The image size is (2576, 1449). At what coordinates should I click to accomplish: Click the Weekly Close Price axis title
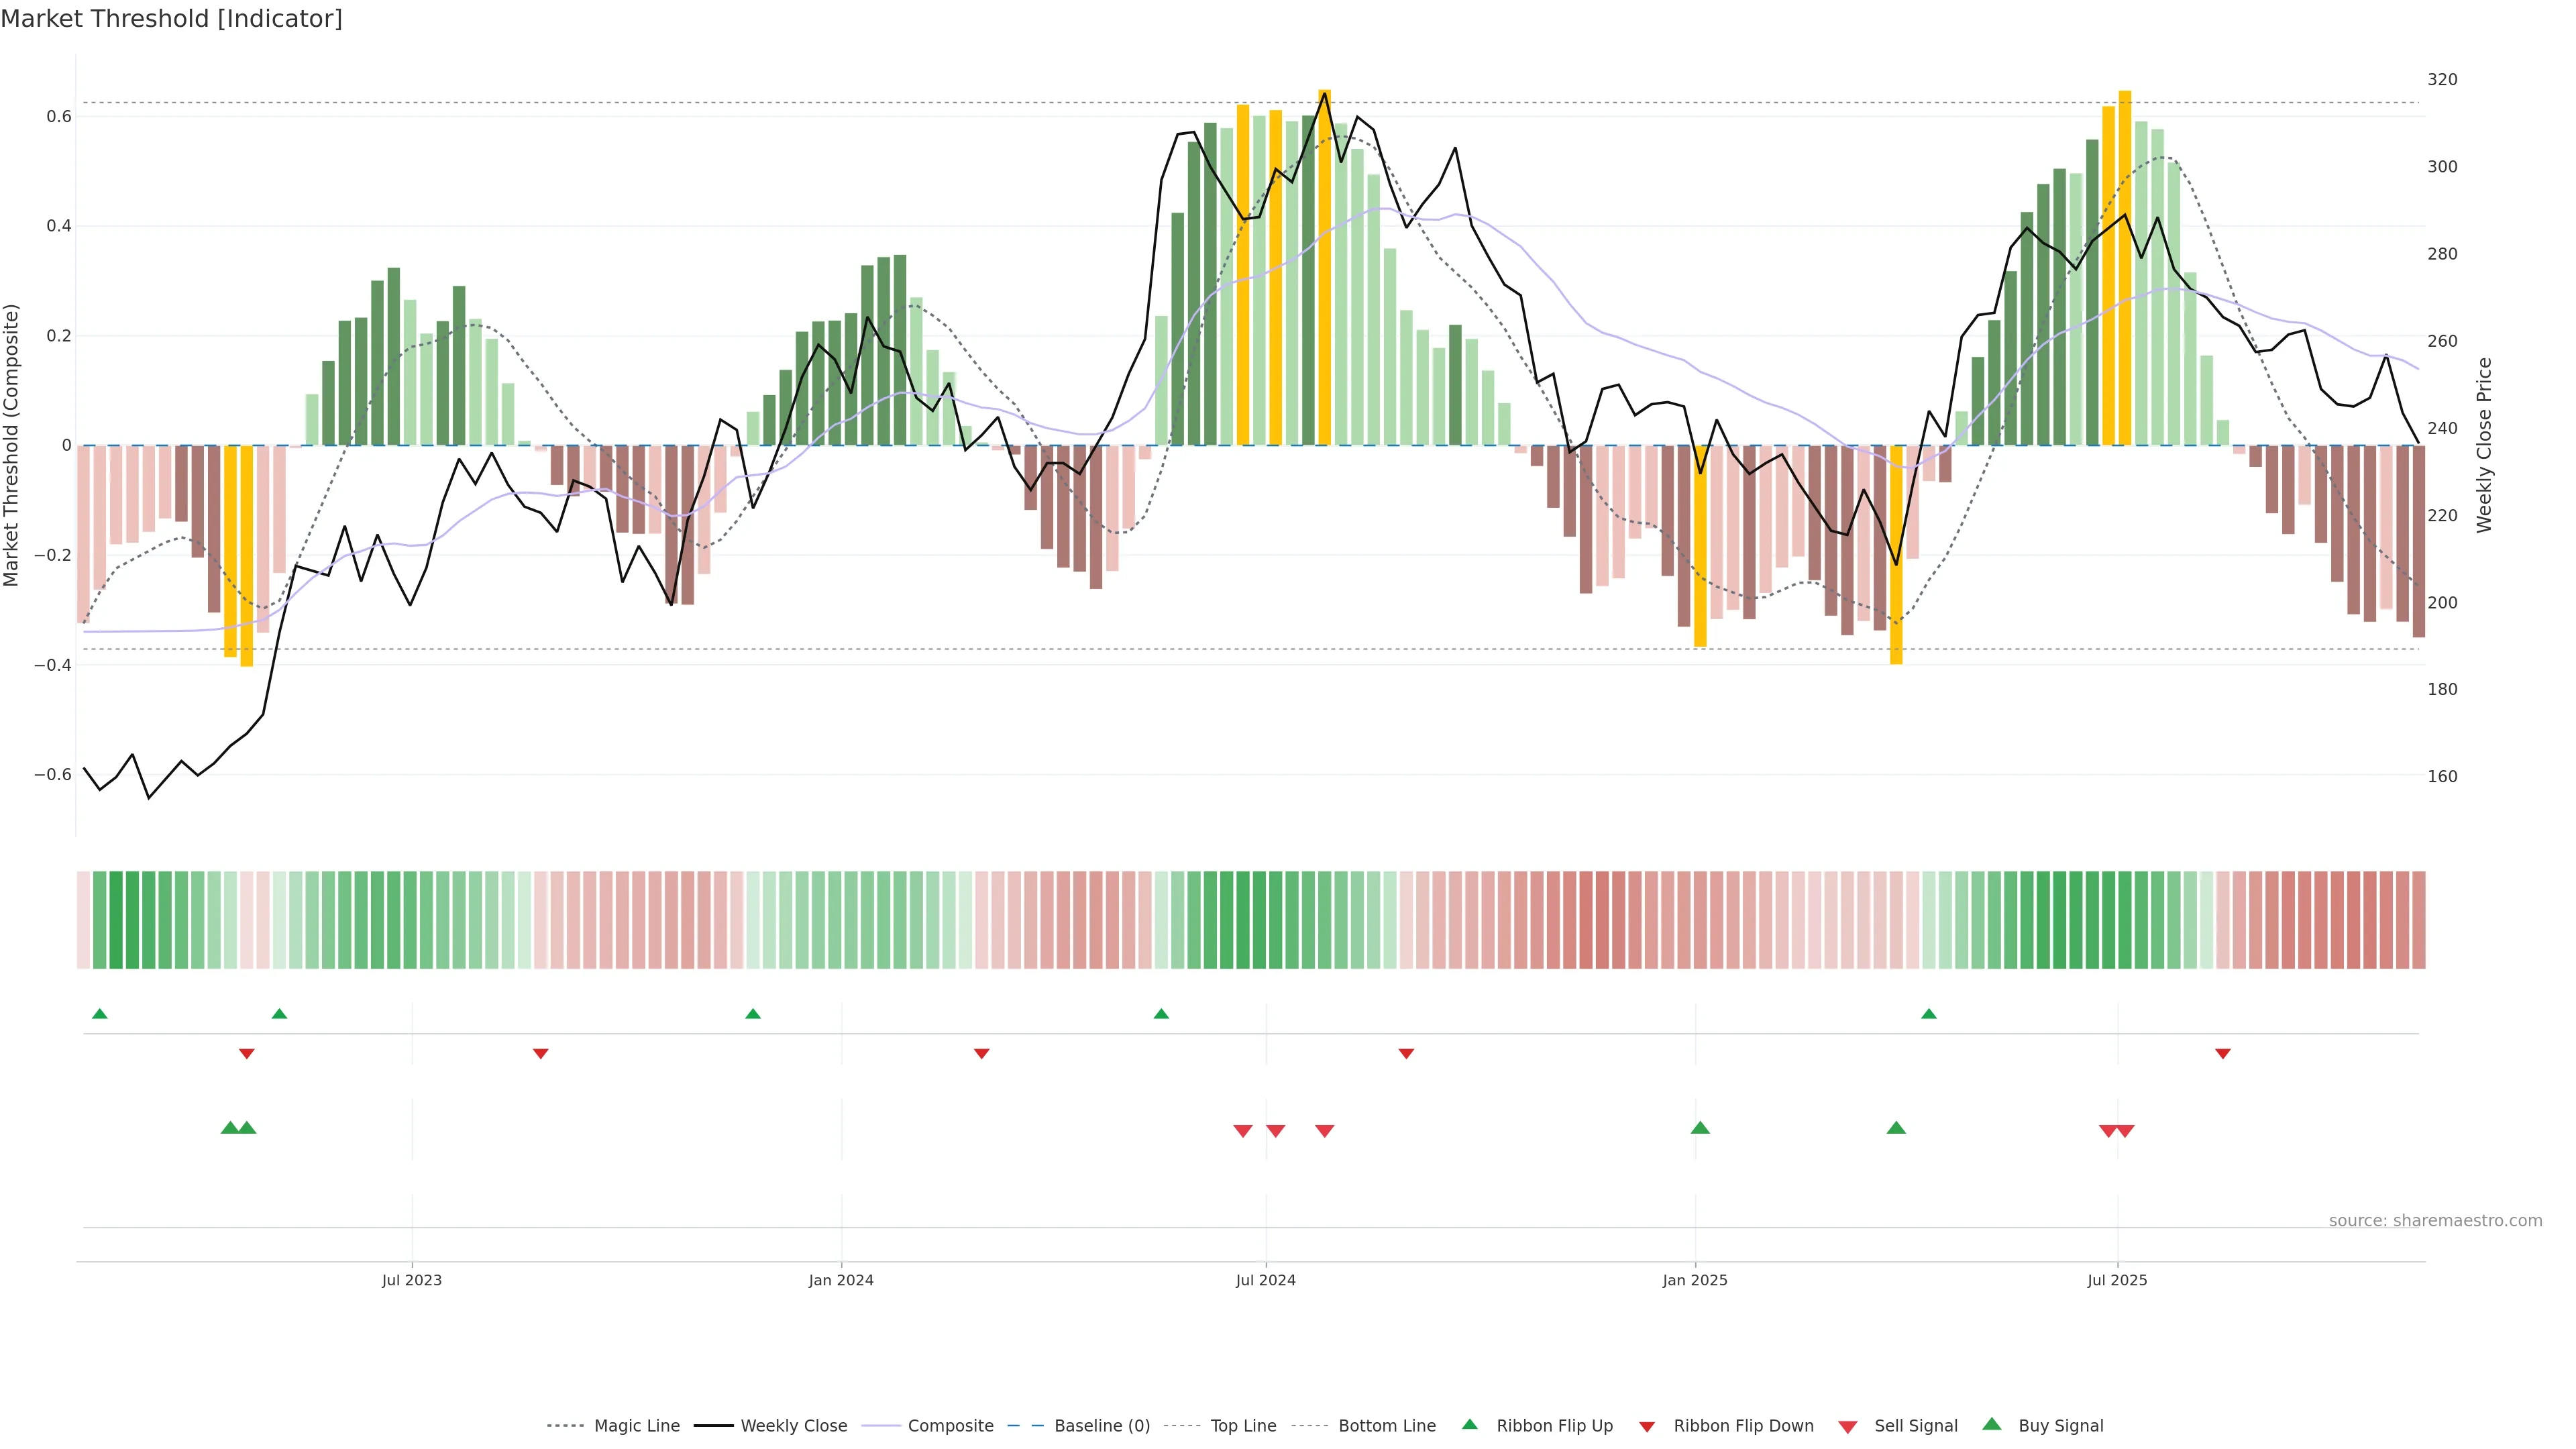[x=2484, y=445]
